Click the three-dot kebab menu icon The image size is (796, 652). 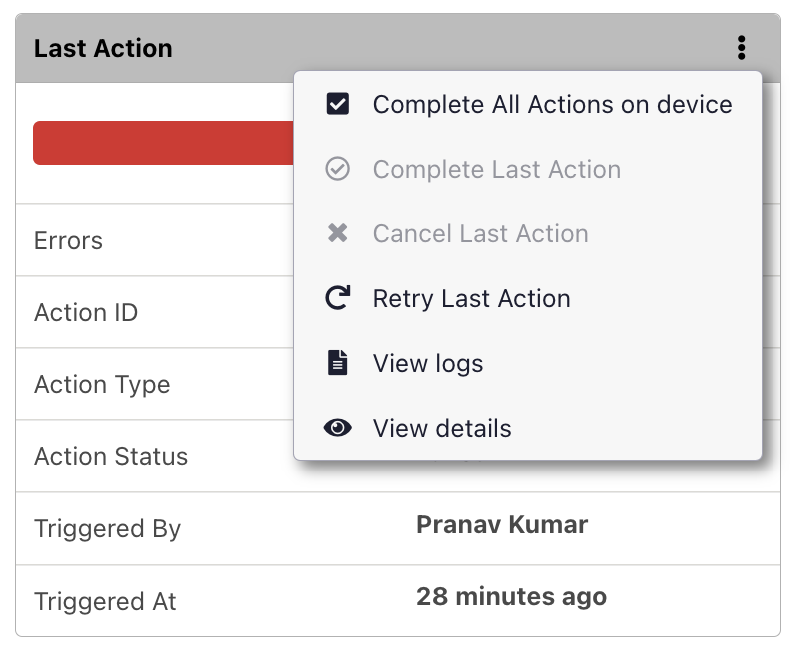741,48
